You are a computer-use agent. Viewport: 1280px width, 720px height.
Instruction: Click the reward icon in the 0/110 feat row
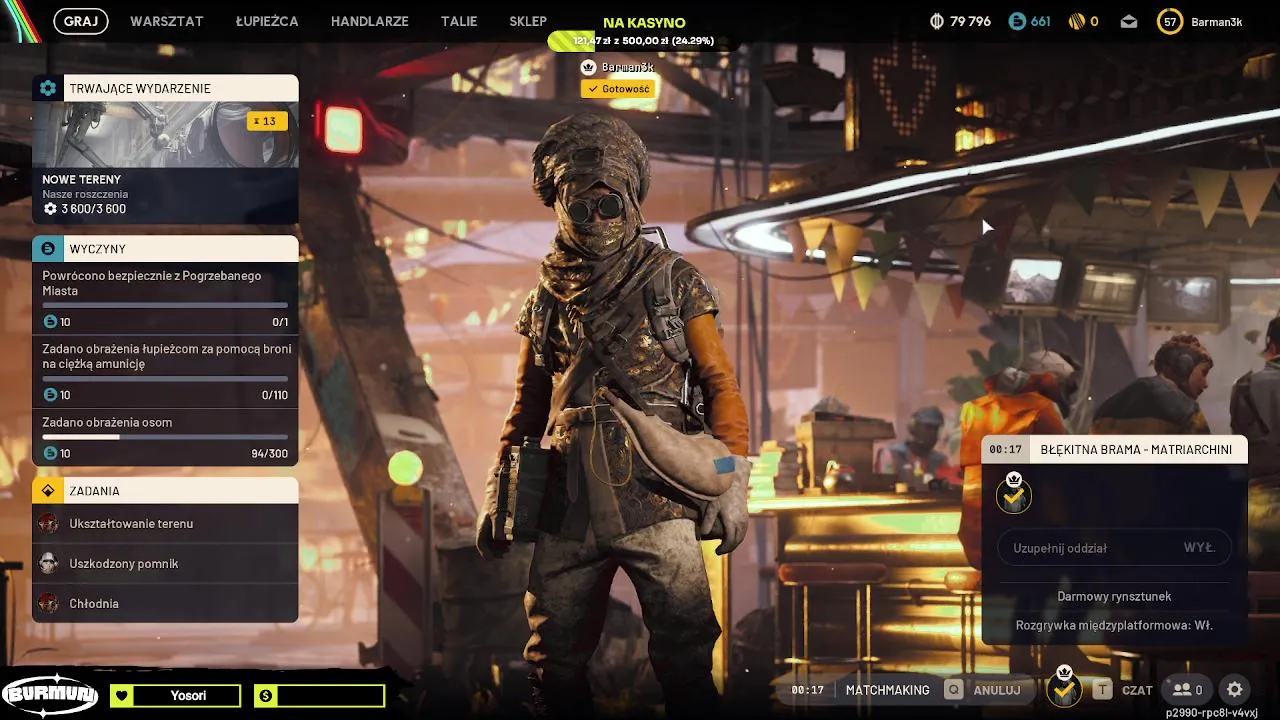(x=50, y=395)
